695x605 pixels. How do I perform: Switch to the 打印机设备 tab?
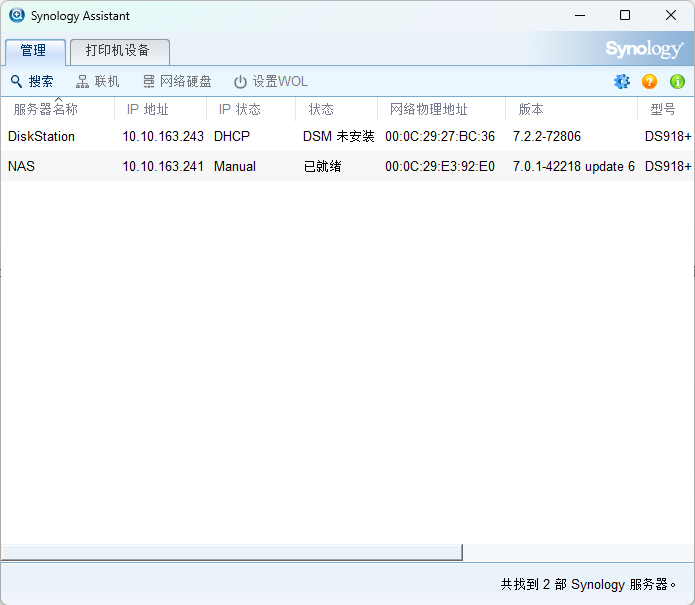pos(120,52)
